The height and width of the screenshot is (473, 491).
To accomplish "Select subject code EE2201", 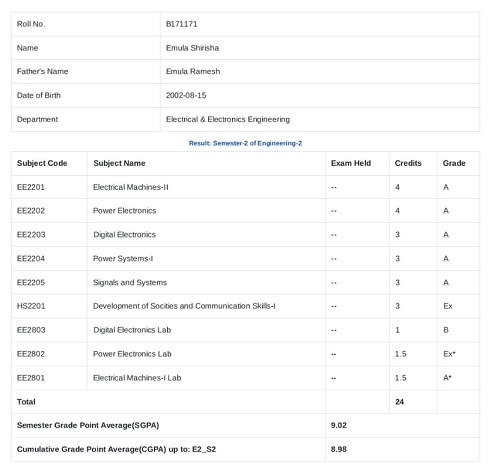I will pyautogui.click(x=31, y=187).
